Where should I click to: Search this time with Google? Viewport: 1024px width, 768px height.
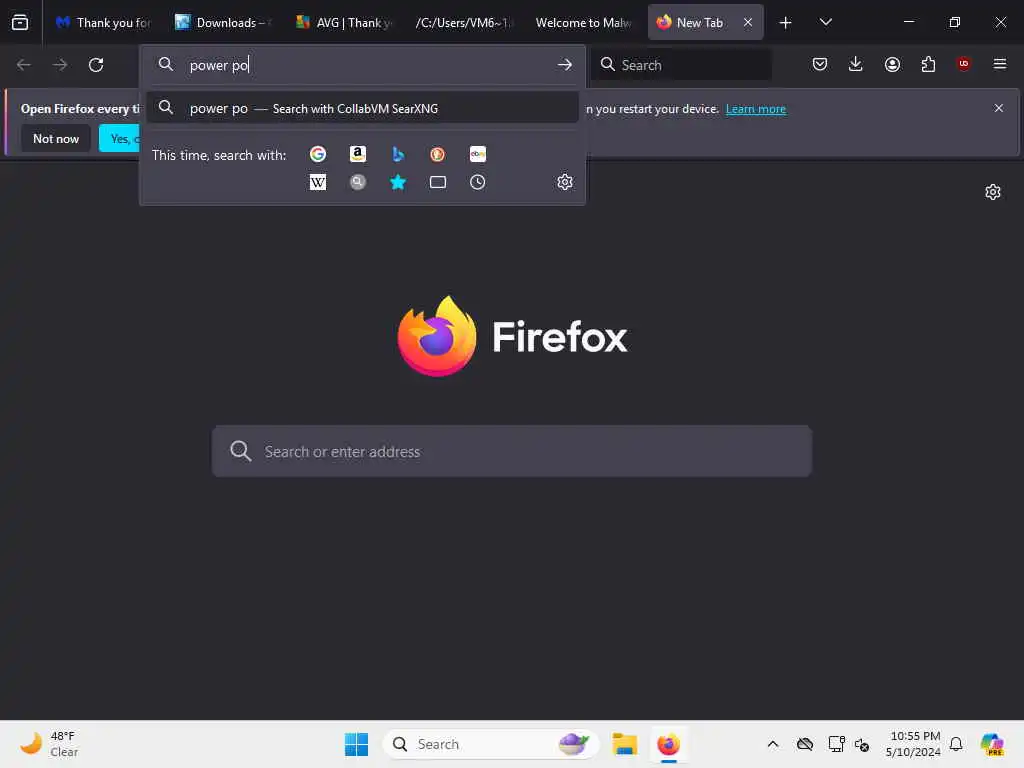[x=318, y=154]
